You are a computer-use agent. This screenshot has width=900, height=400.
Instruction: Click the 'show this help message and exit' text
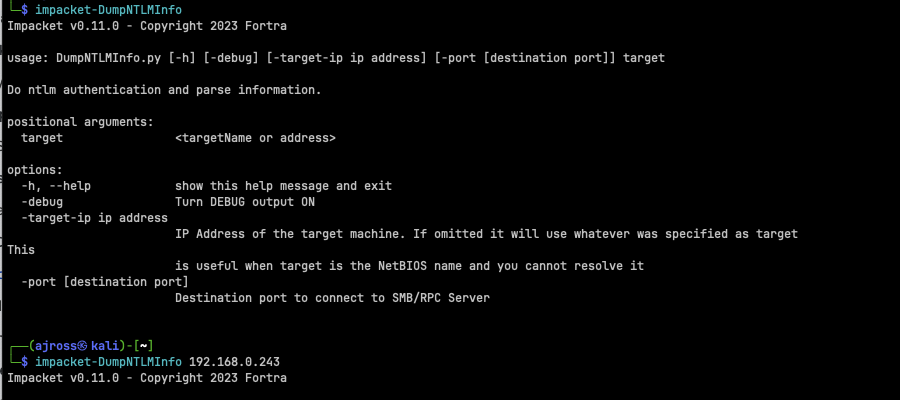coord(284,186)
